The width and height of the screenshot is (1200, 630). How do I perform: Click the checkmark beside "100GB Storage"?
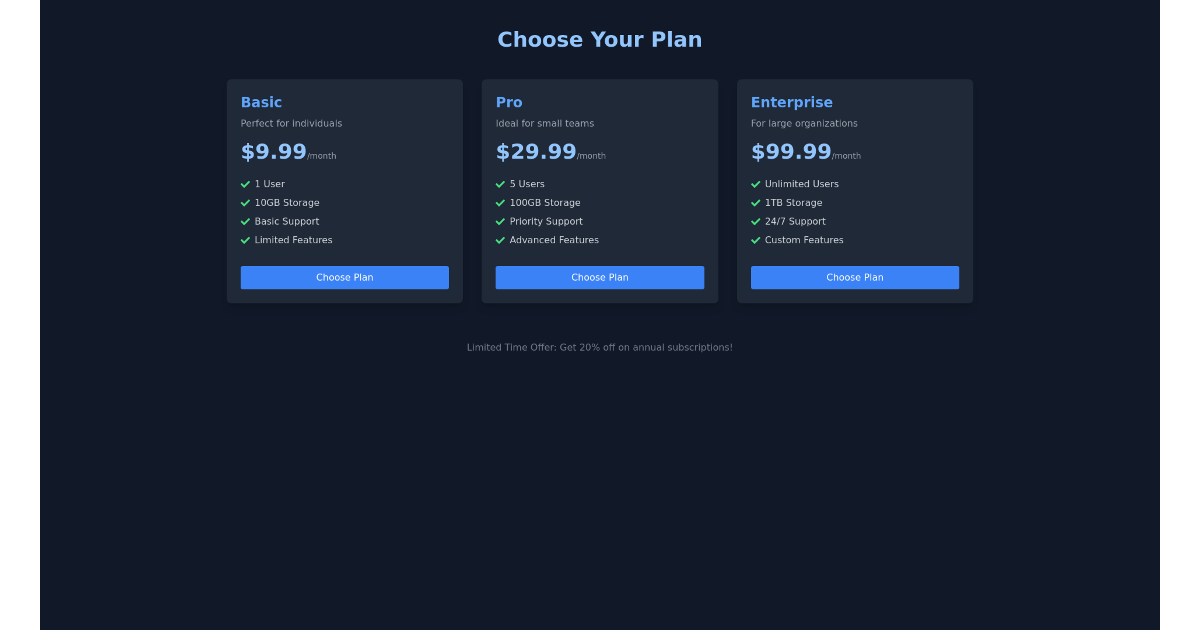[500, 203]
